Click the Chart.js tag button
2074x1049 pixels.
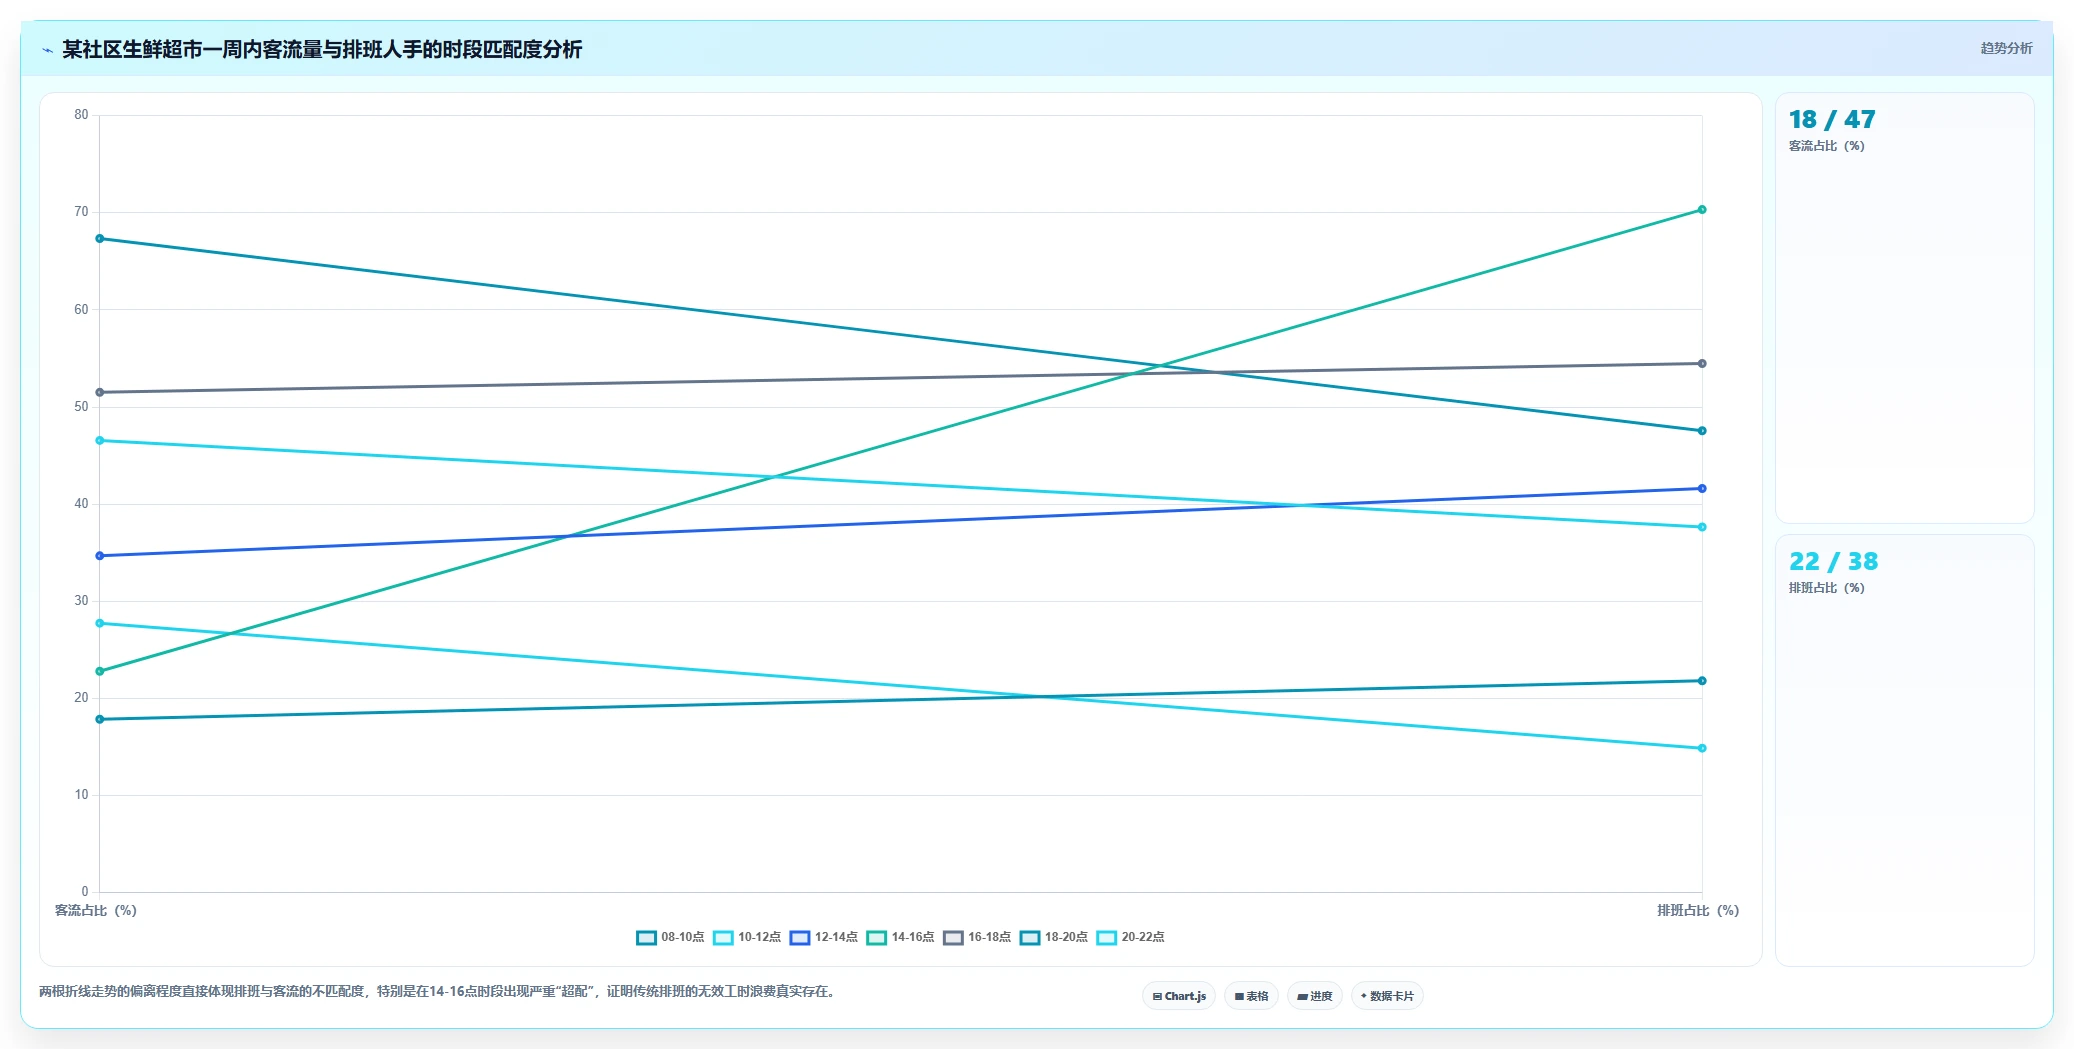click(1179, 996)
